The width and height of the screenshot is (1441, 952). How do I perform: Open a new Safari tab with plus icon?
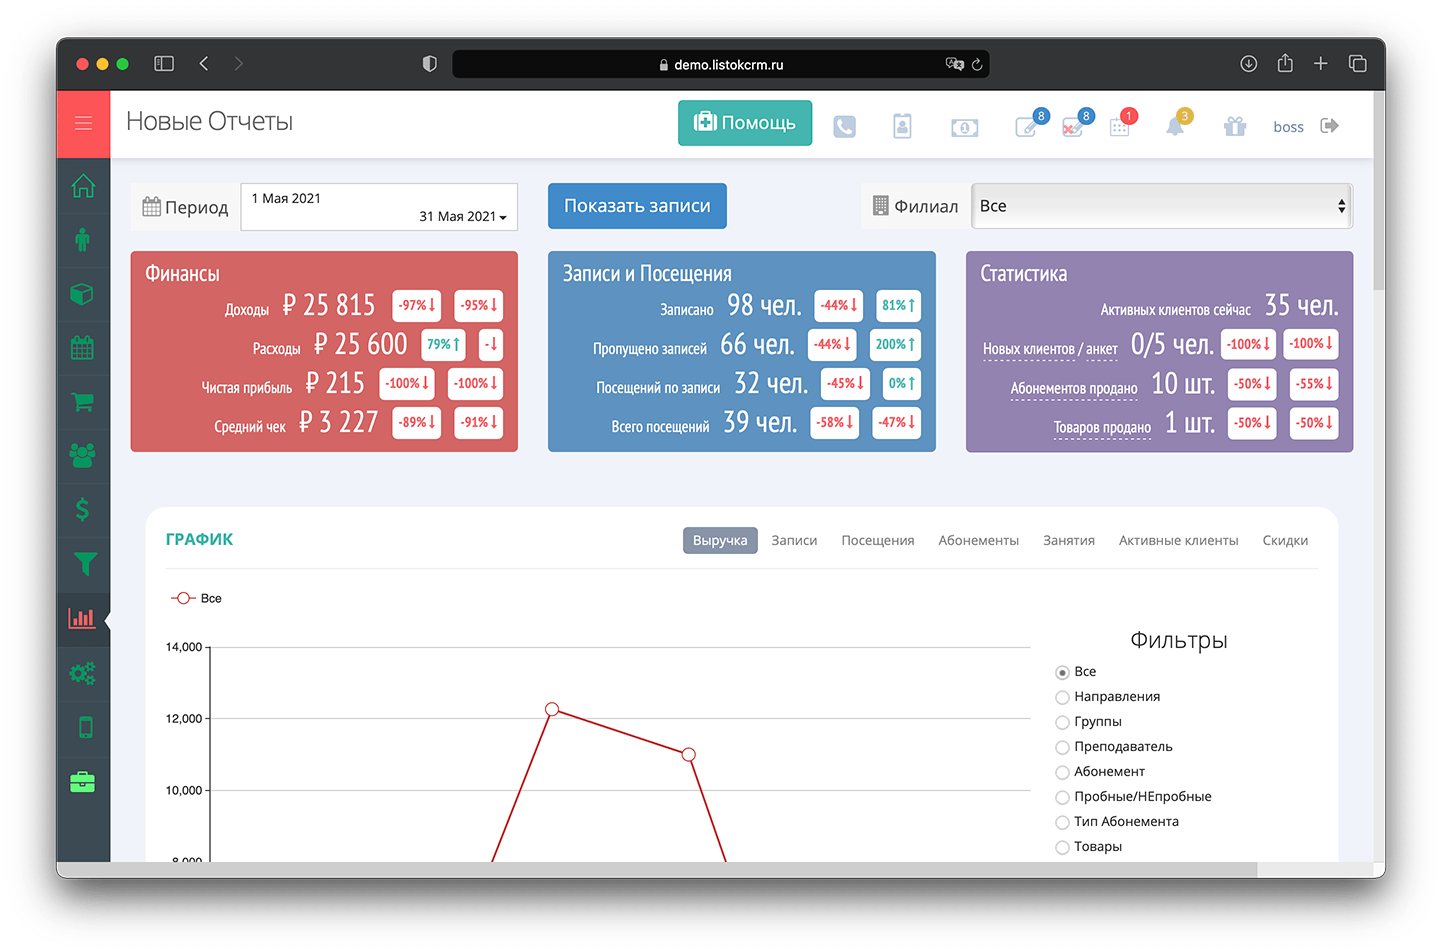[1321, 64]
